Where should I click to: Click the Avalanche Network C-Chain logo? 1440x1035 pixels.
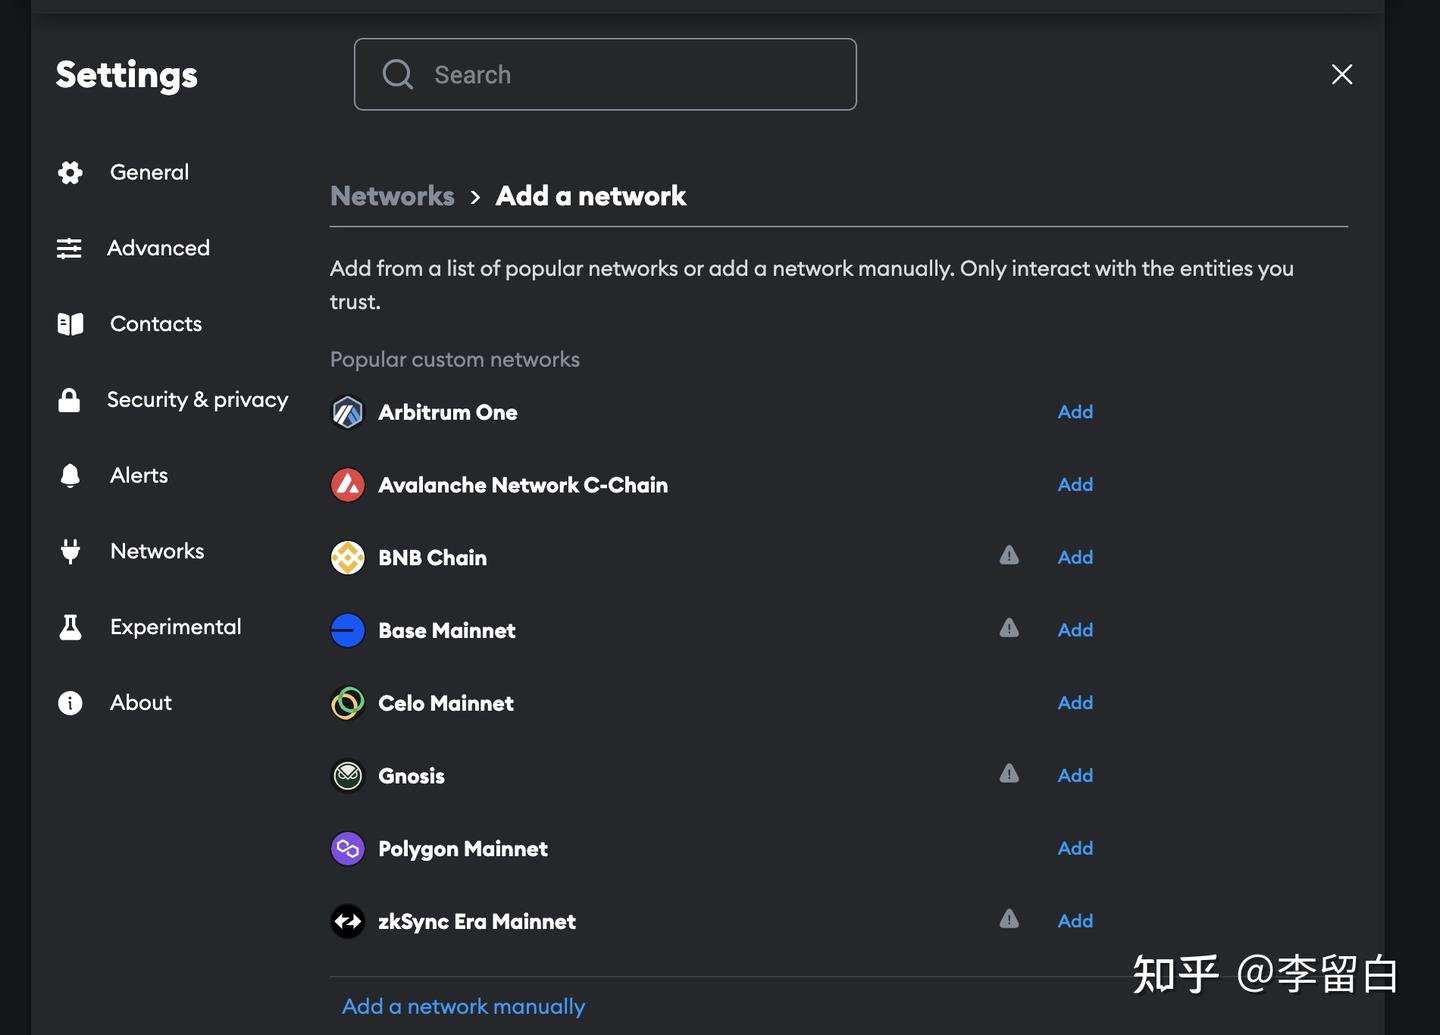coord(348,485)
